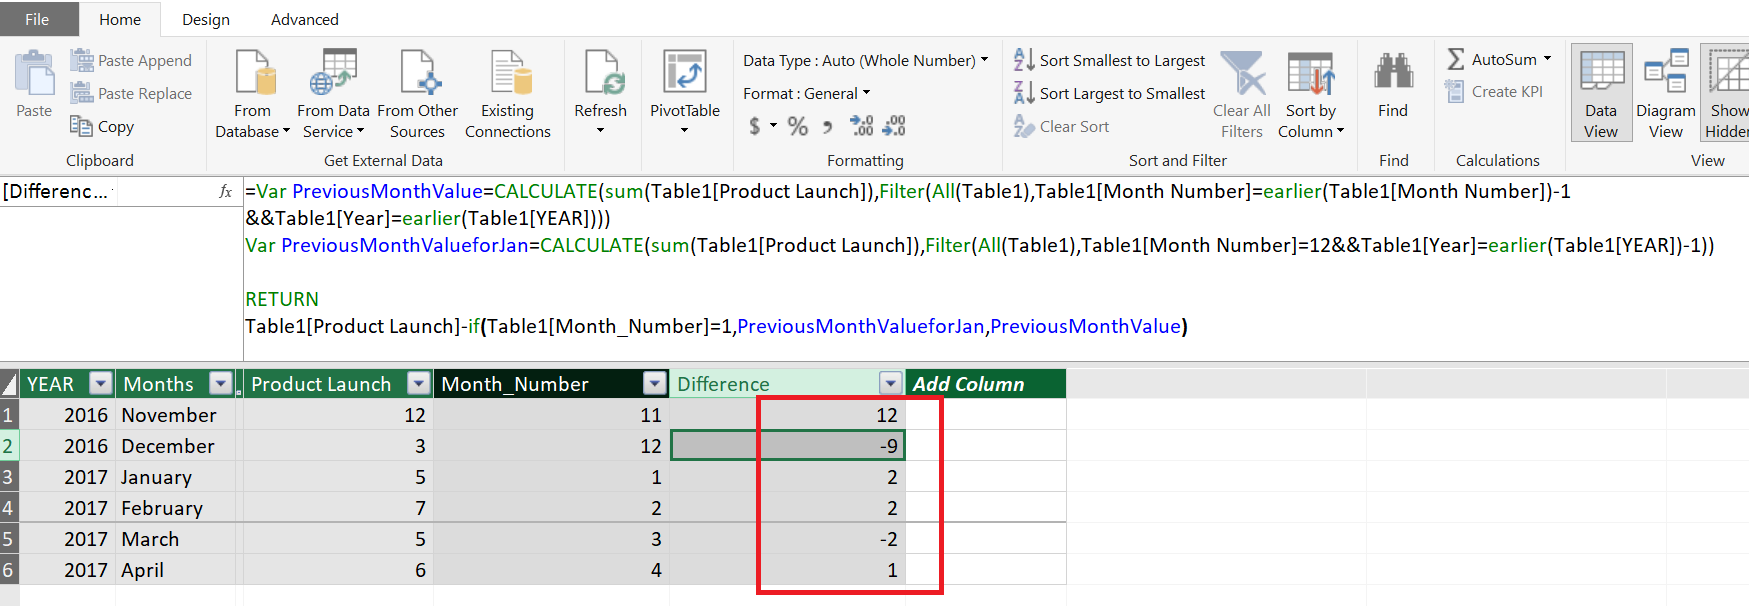Click the March month cell
Viewport: 1749px width, 606px height.
(x=176, y=539)
